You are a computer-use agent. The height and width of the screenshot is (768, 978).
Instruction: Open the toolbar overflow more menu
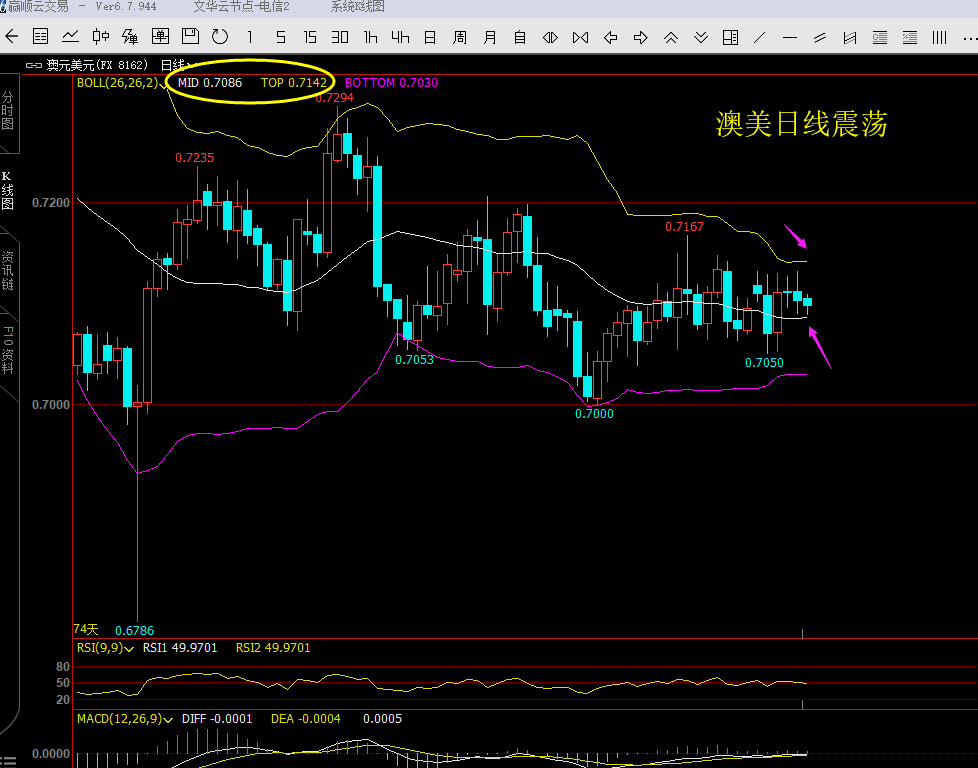(970, 37)
